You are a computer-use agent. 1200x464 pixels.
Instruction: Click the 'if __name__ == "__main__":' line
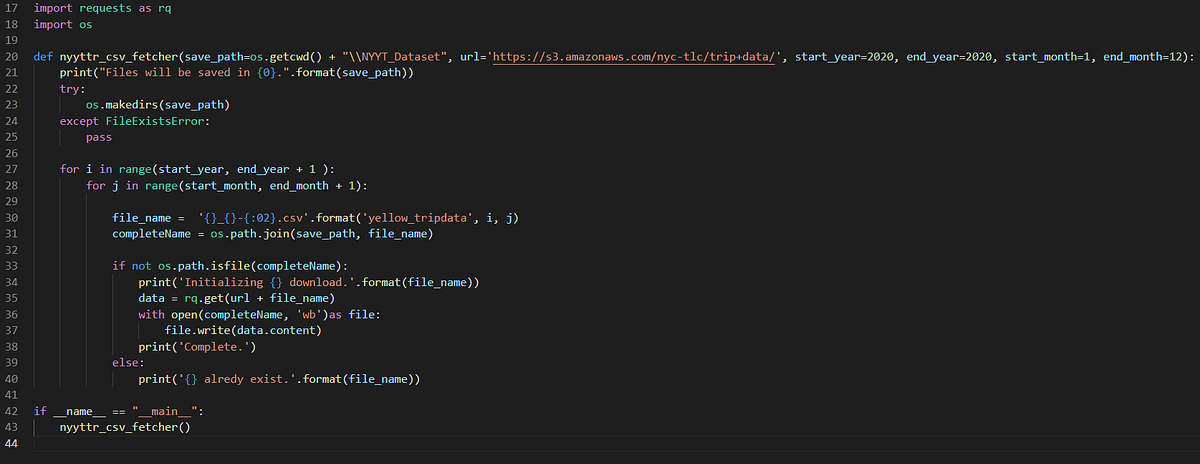pos(119,411)
